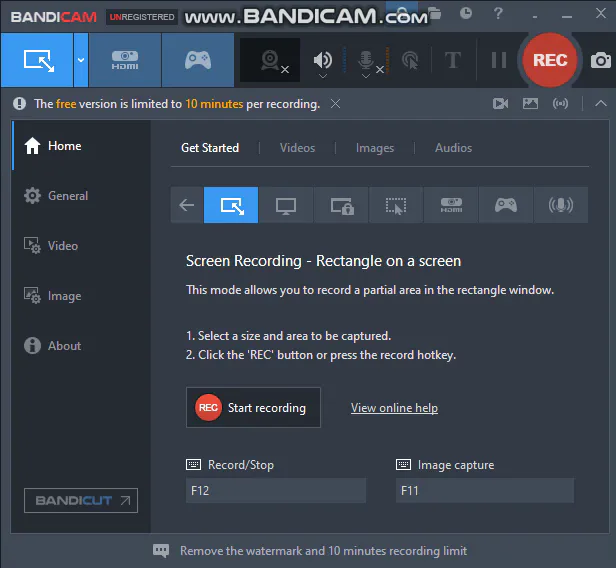Toggle the text overlay T icon
This screenshot has height=568, width=616.
(453, 60)
